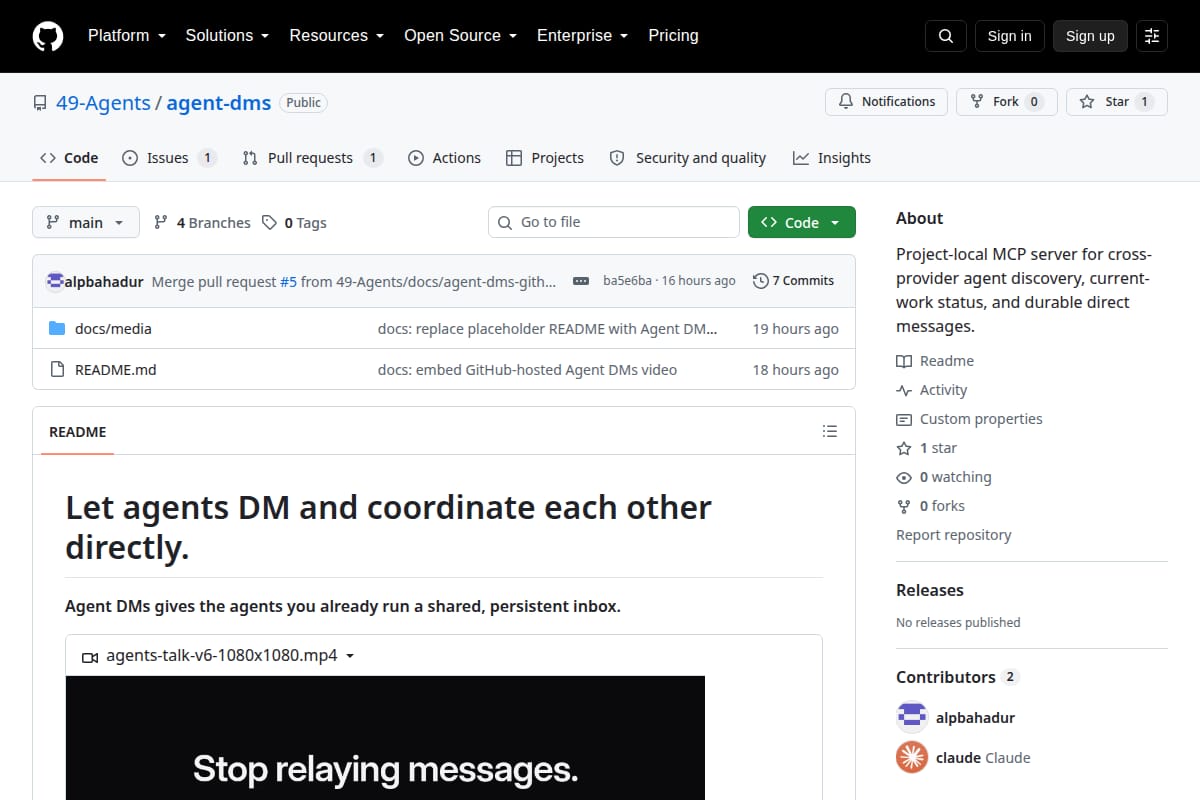Open the 7 Commits history
Viewport: 1200px width, 800px height.
click(x=794, y=281)
